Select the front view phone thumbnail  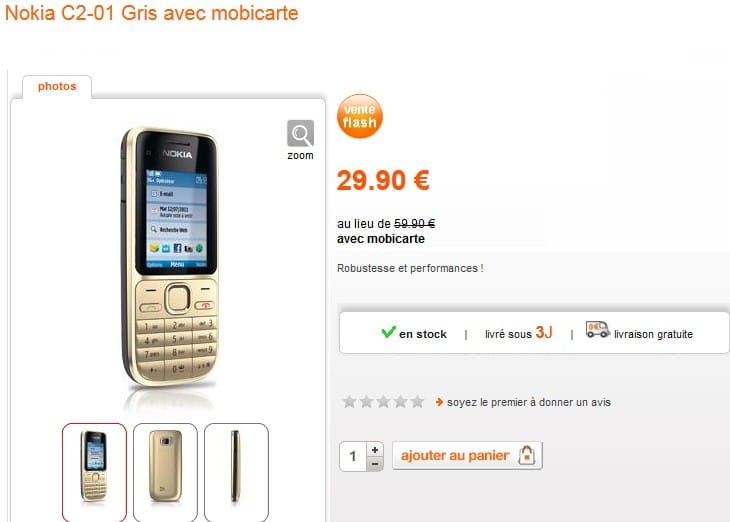coord(94,472)
